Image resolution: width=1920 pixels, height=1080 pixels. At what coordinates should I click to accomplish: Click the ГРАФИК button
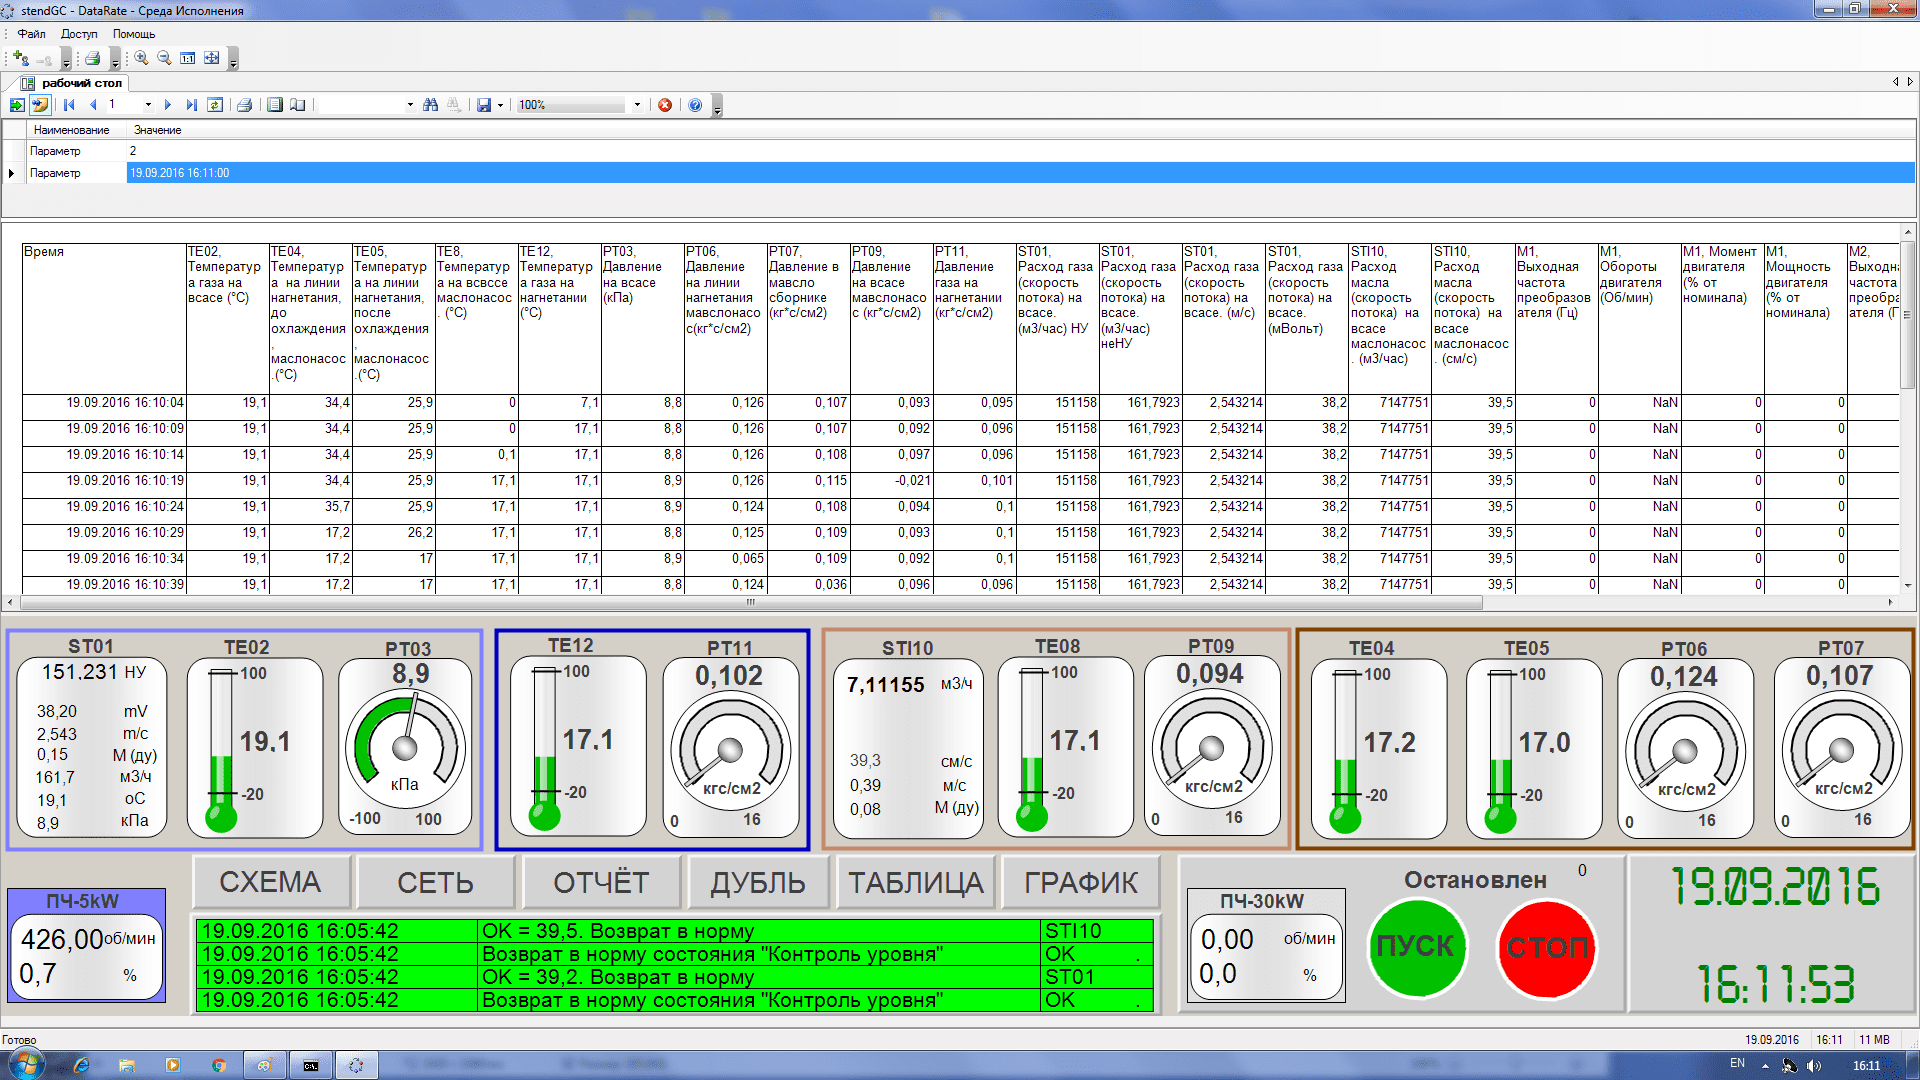[x=1081, y=882]
